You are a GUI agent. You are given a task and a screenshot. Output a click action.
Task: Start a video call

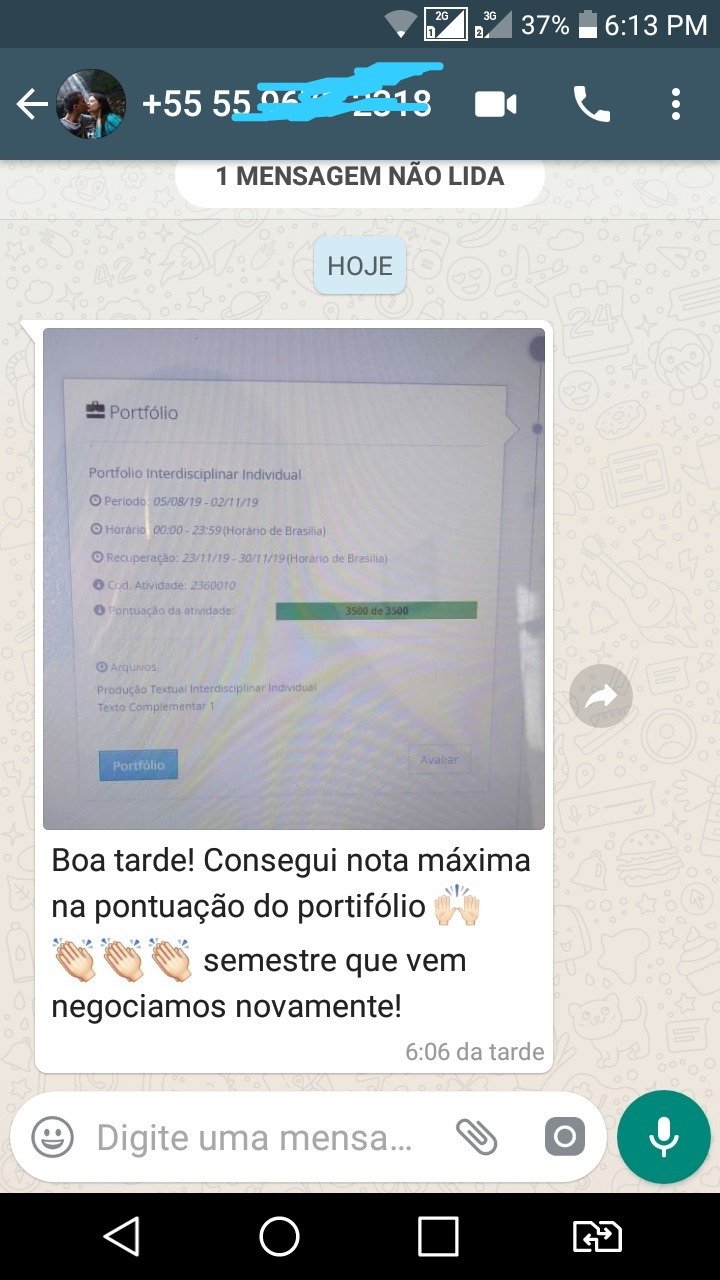(x=496, y=104)
